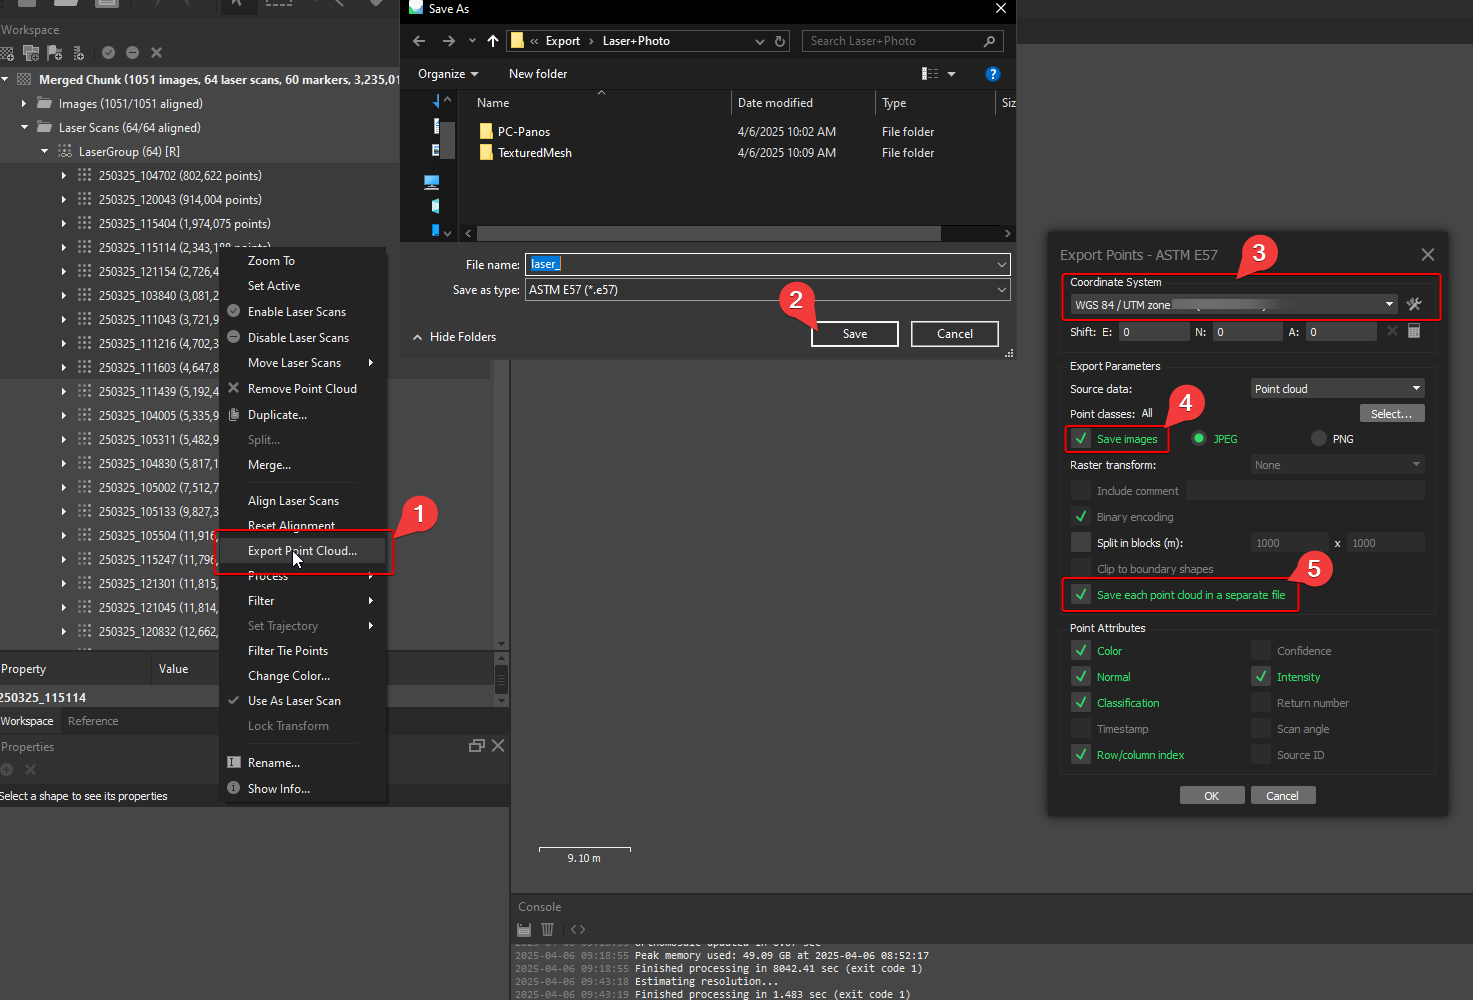Toggle the Color point attribute checkbox

[x=1081, y=650]
